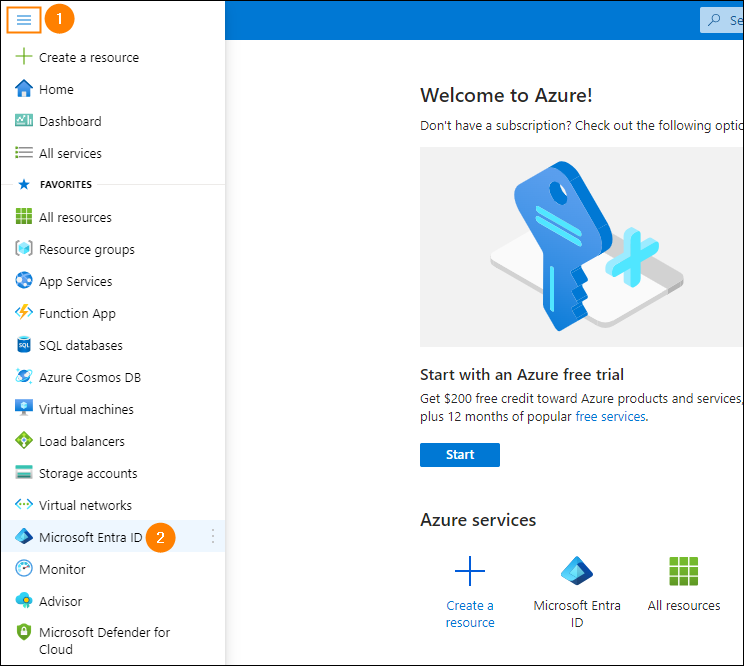
Task: Click Create a resource under Azure services
Action: tap(470, 592)
